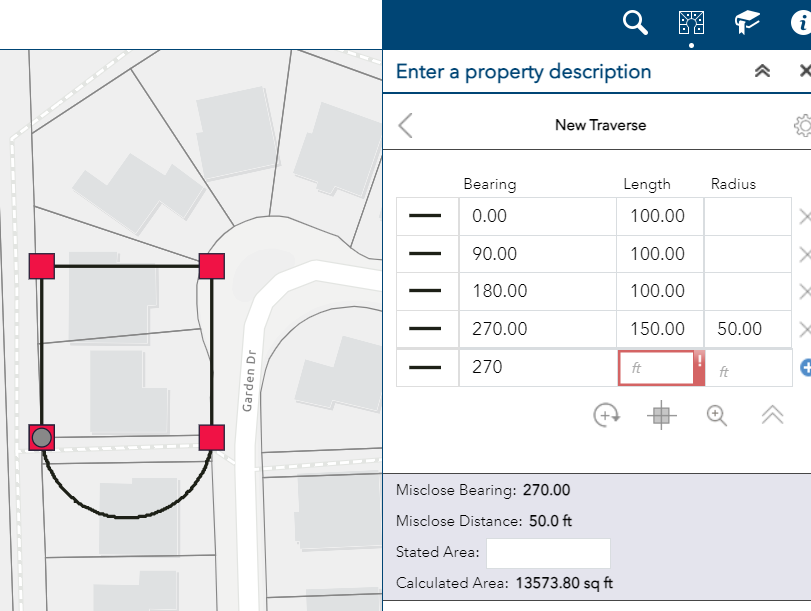Edit the 50.00 radius cell

(748, 329)
